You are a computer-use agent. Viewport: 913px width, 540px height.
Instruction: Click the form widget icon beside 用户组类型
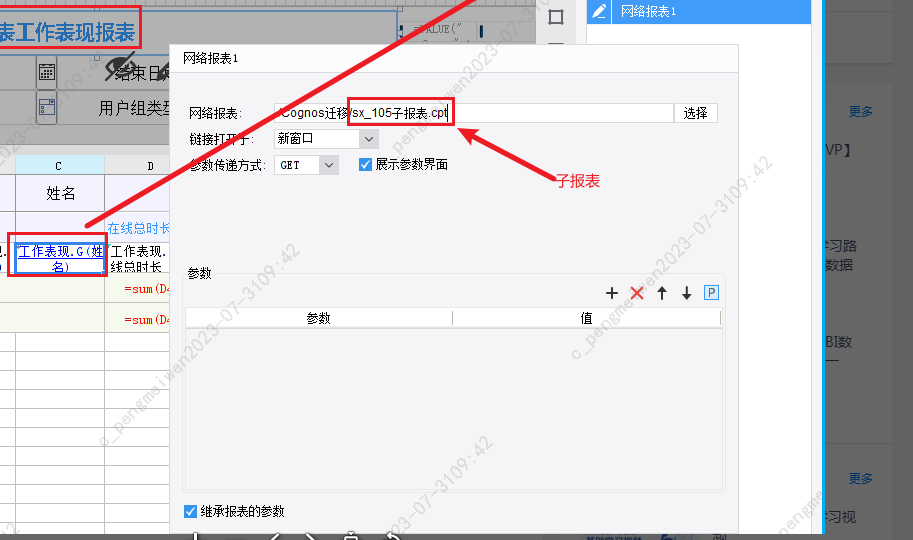[x=47, y=107]
